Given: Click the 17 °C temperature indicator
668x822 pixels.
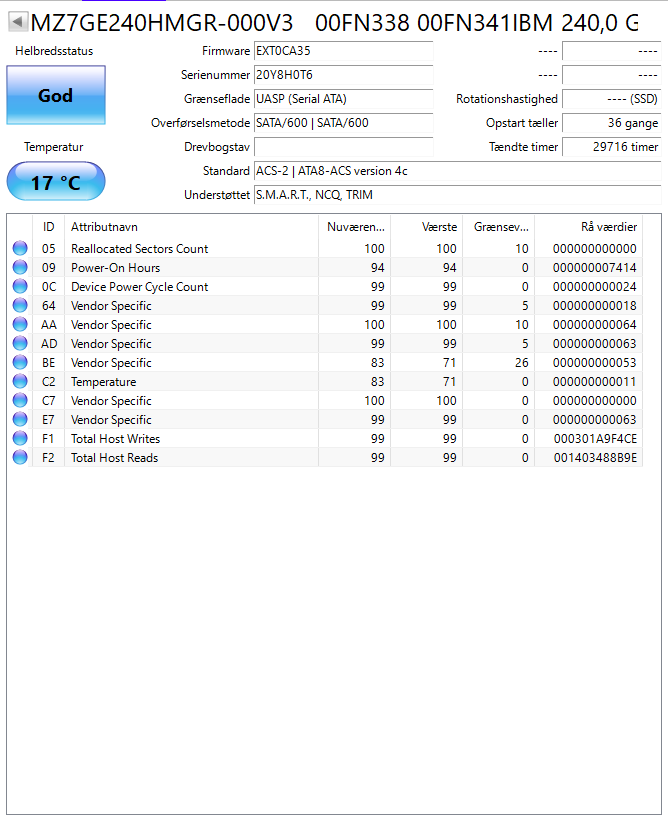Looking at the screenshot, I should coord(56,183).
